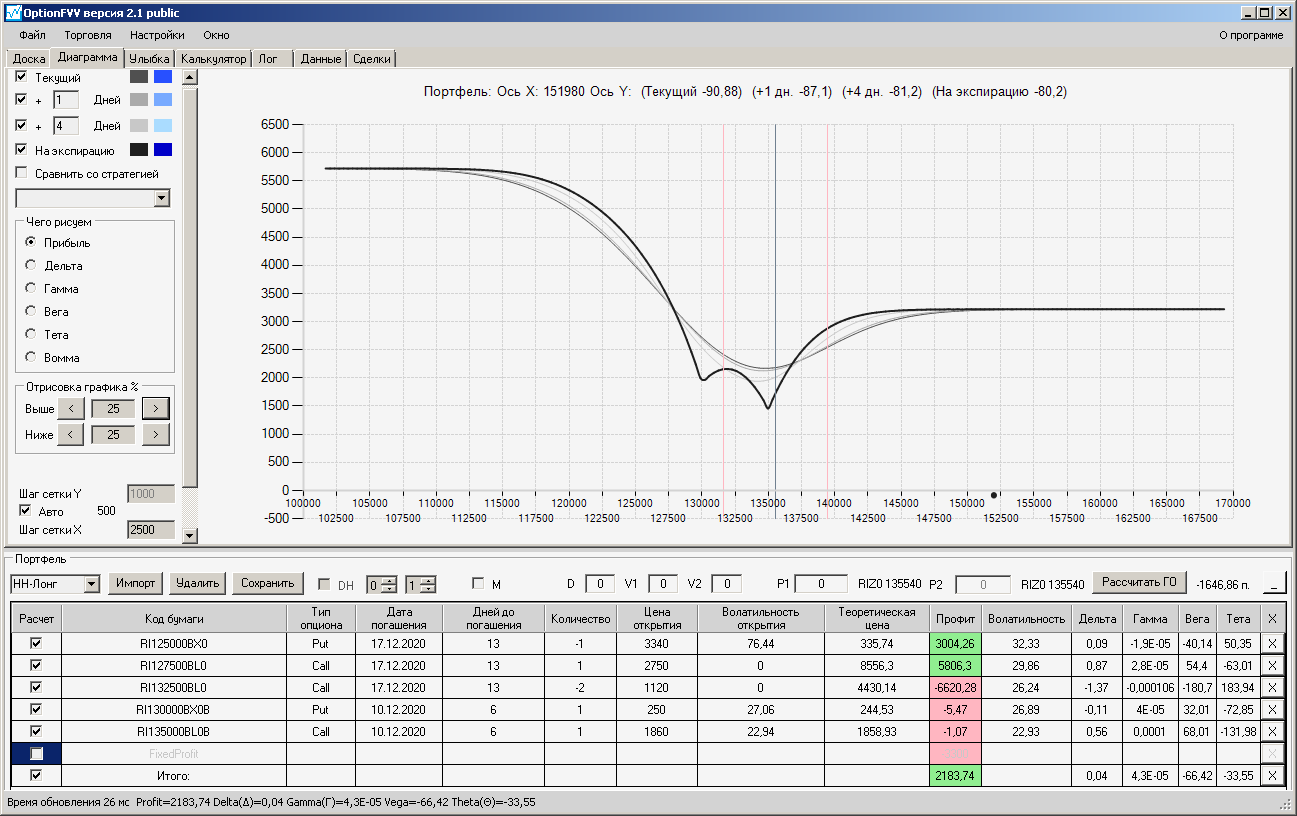Click the Удалить button
The width and height of the screenshot is (1297, 816).
click(x=197, y=583)
